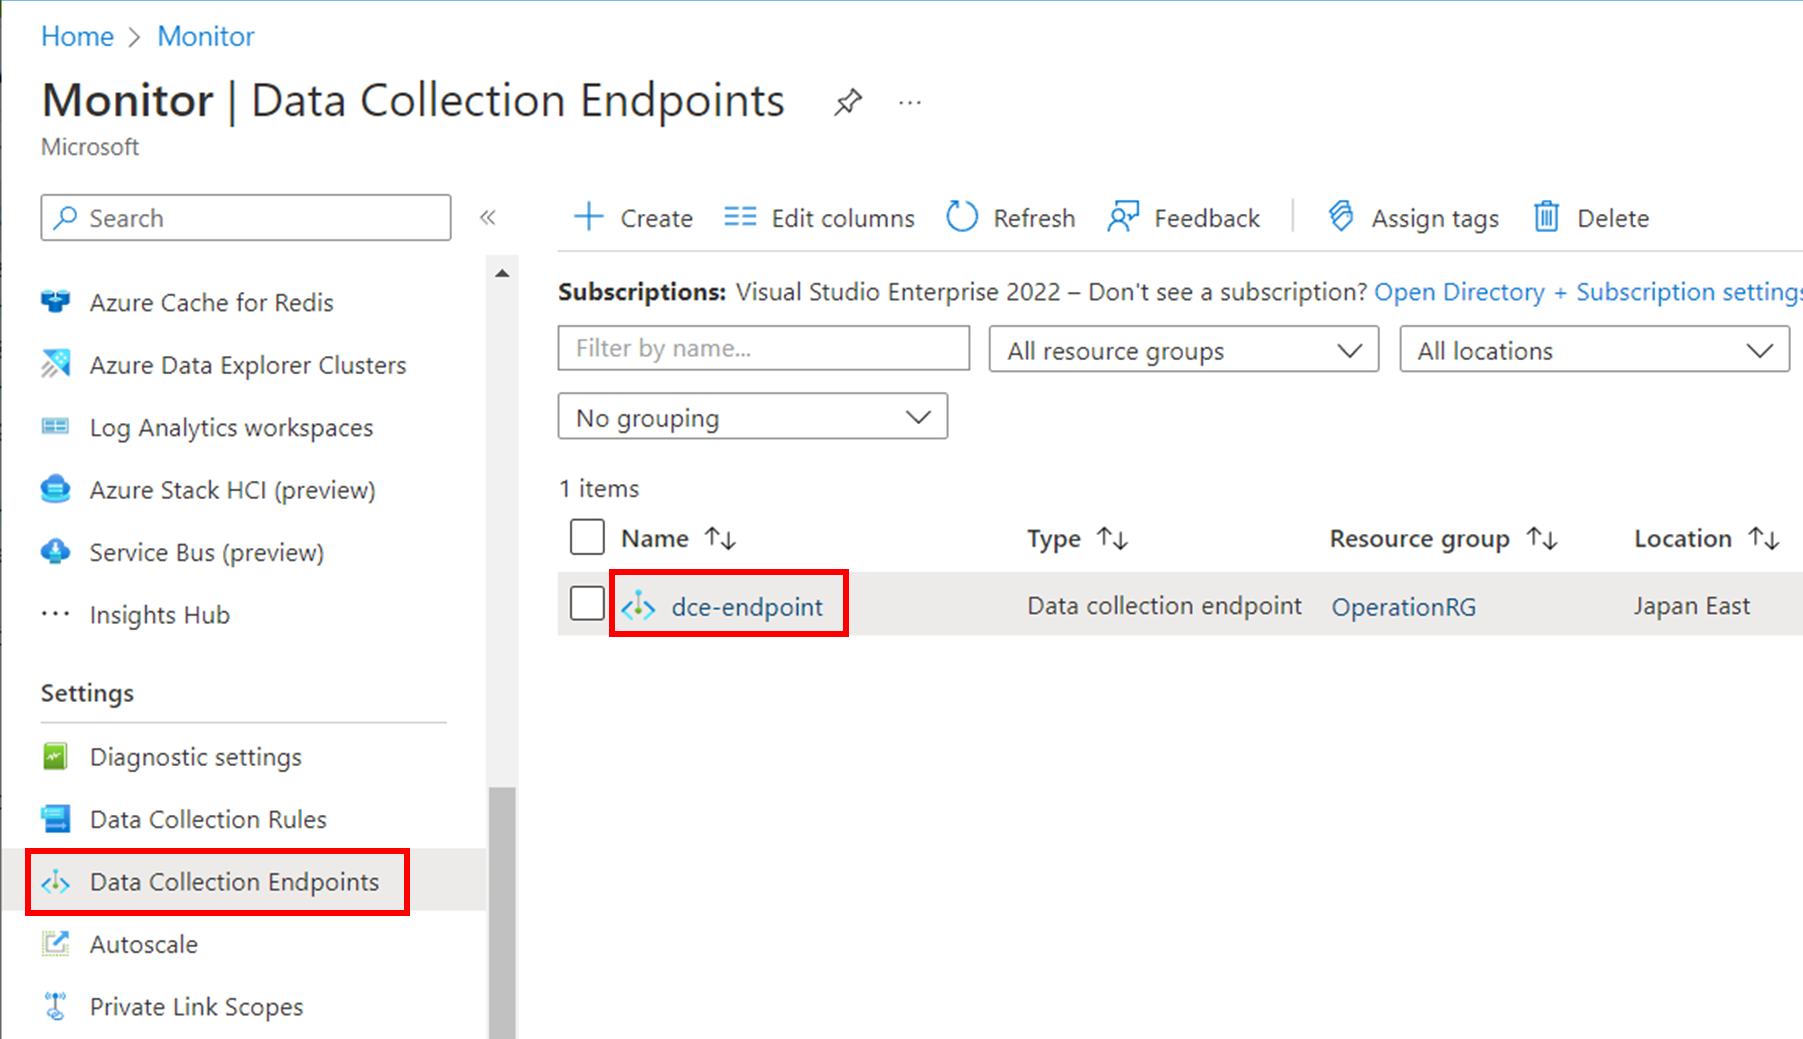Screen dimensions: 1803x1039
Task: Expand the All locations dropdown
Action: click(1594, 349)
